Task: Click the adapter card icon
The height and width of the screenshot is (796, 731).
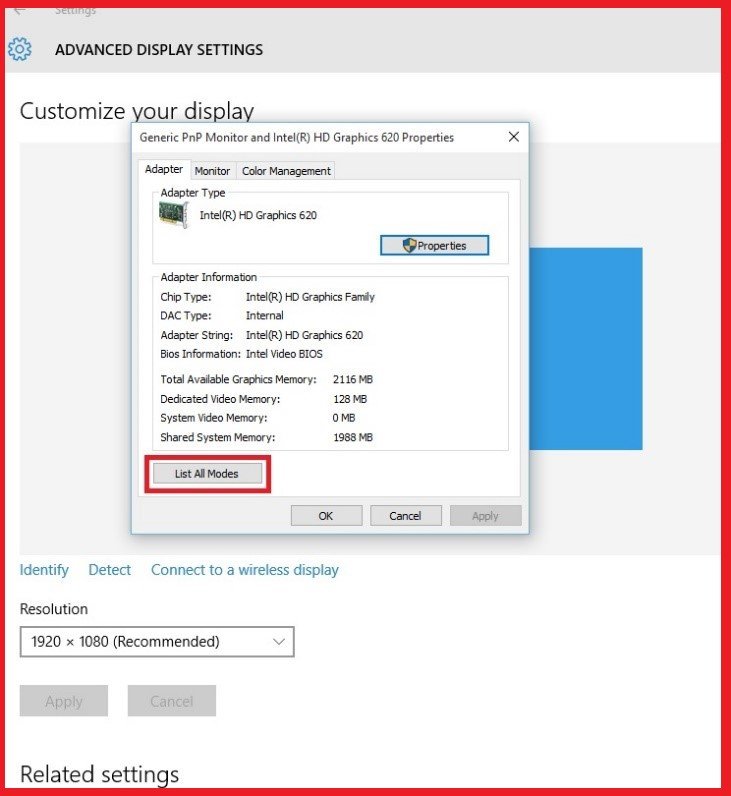Action: pos(174,214)
